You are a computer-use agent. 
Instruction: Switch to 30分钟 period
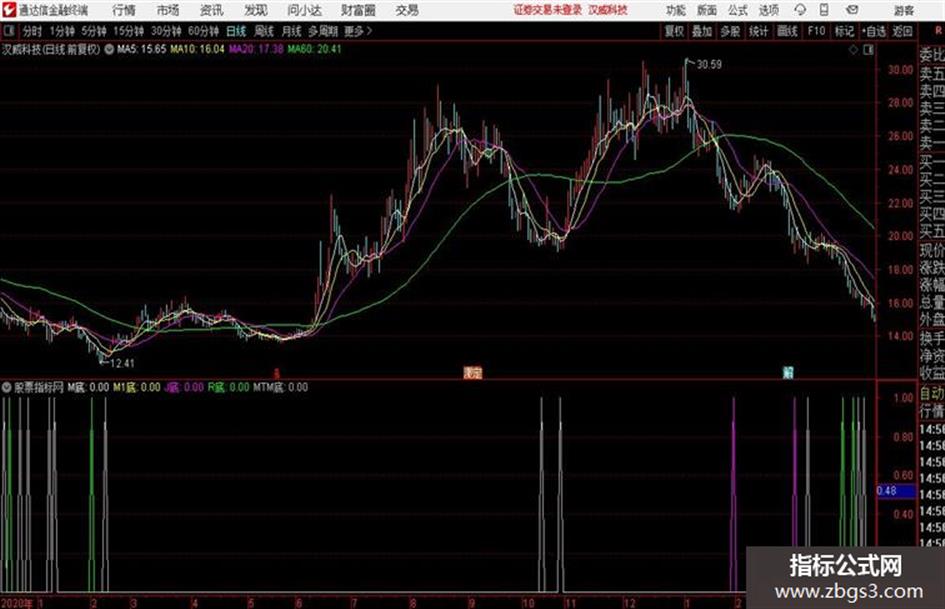[166, 31]
